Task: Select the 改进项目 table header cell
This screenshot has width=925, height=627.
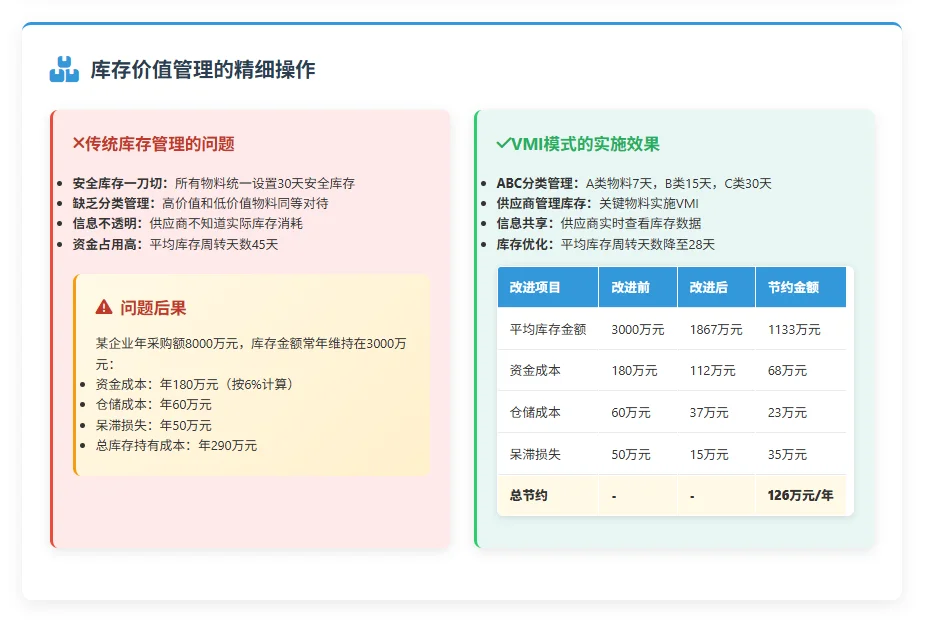Action: click(x=533, y=287)
